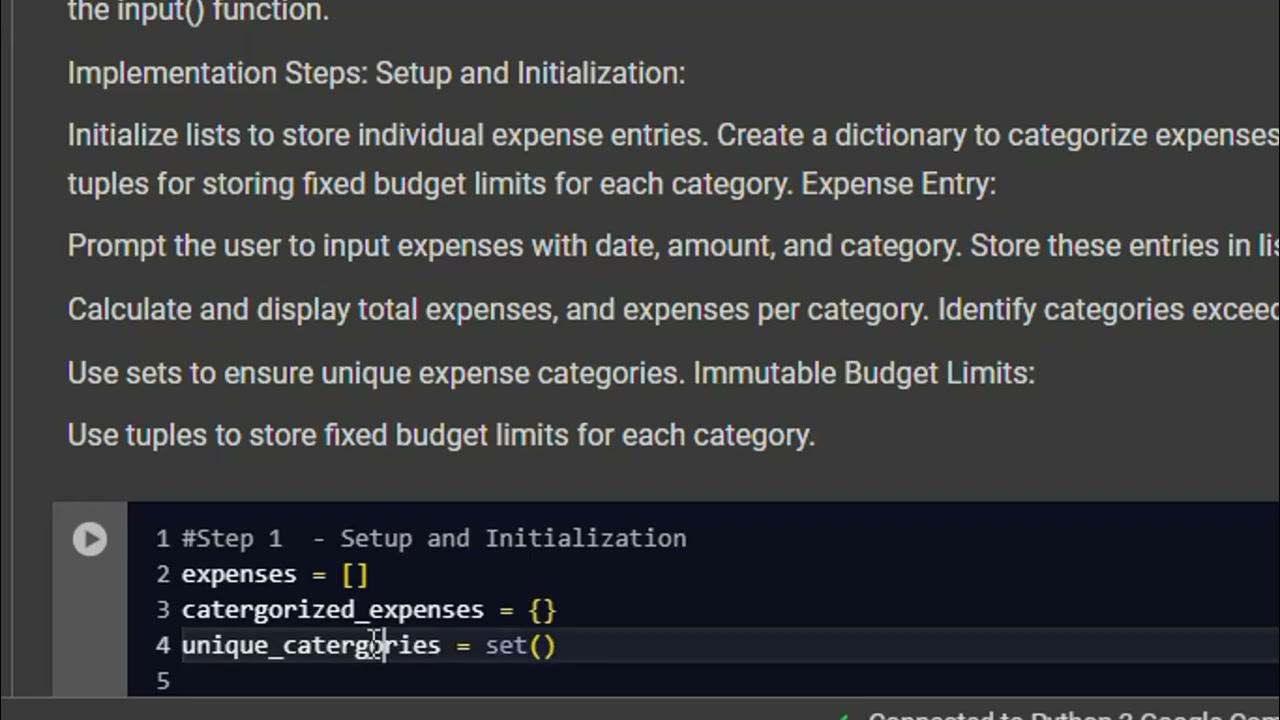The image size is (1280, 720).
Task: Click paragraph starting 'Calculate and display total expenses'
Action: tap(673, 310)
